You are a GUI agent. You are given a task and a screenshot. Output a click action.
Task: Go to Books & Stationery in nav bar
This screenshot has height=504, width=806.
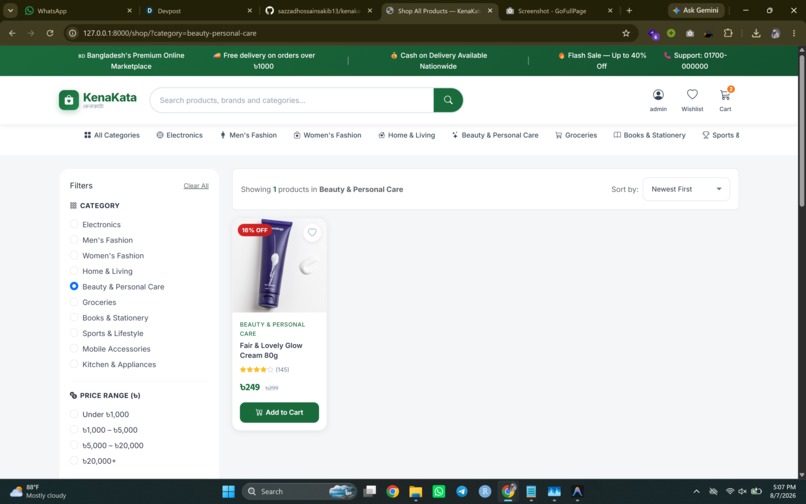(649, 135)
